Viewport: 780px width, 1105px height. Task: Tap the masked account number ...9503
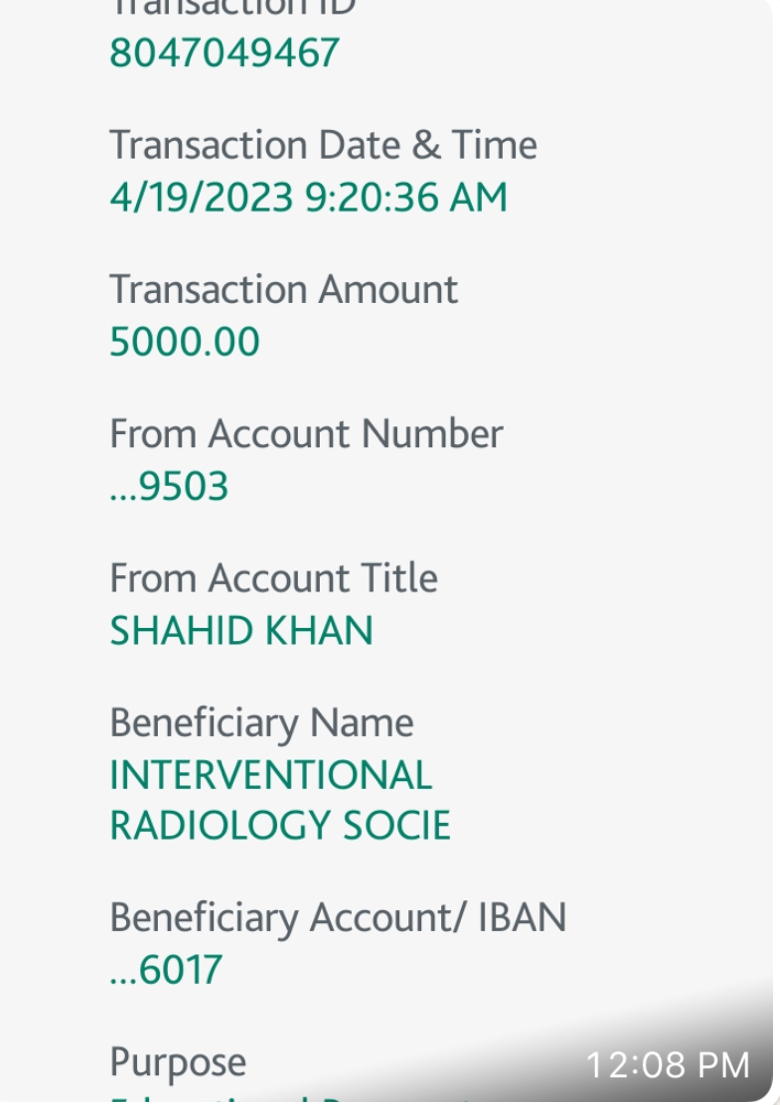[169, 487]
